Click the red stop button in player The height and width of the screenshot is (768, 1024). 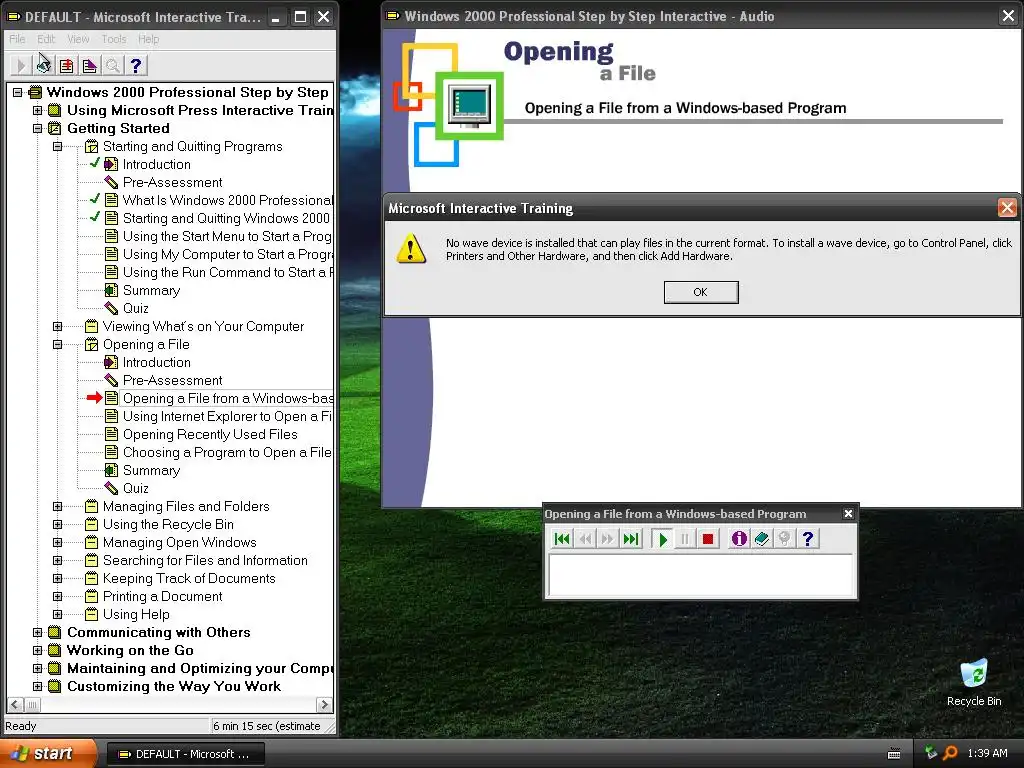(707, 539)
